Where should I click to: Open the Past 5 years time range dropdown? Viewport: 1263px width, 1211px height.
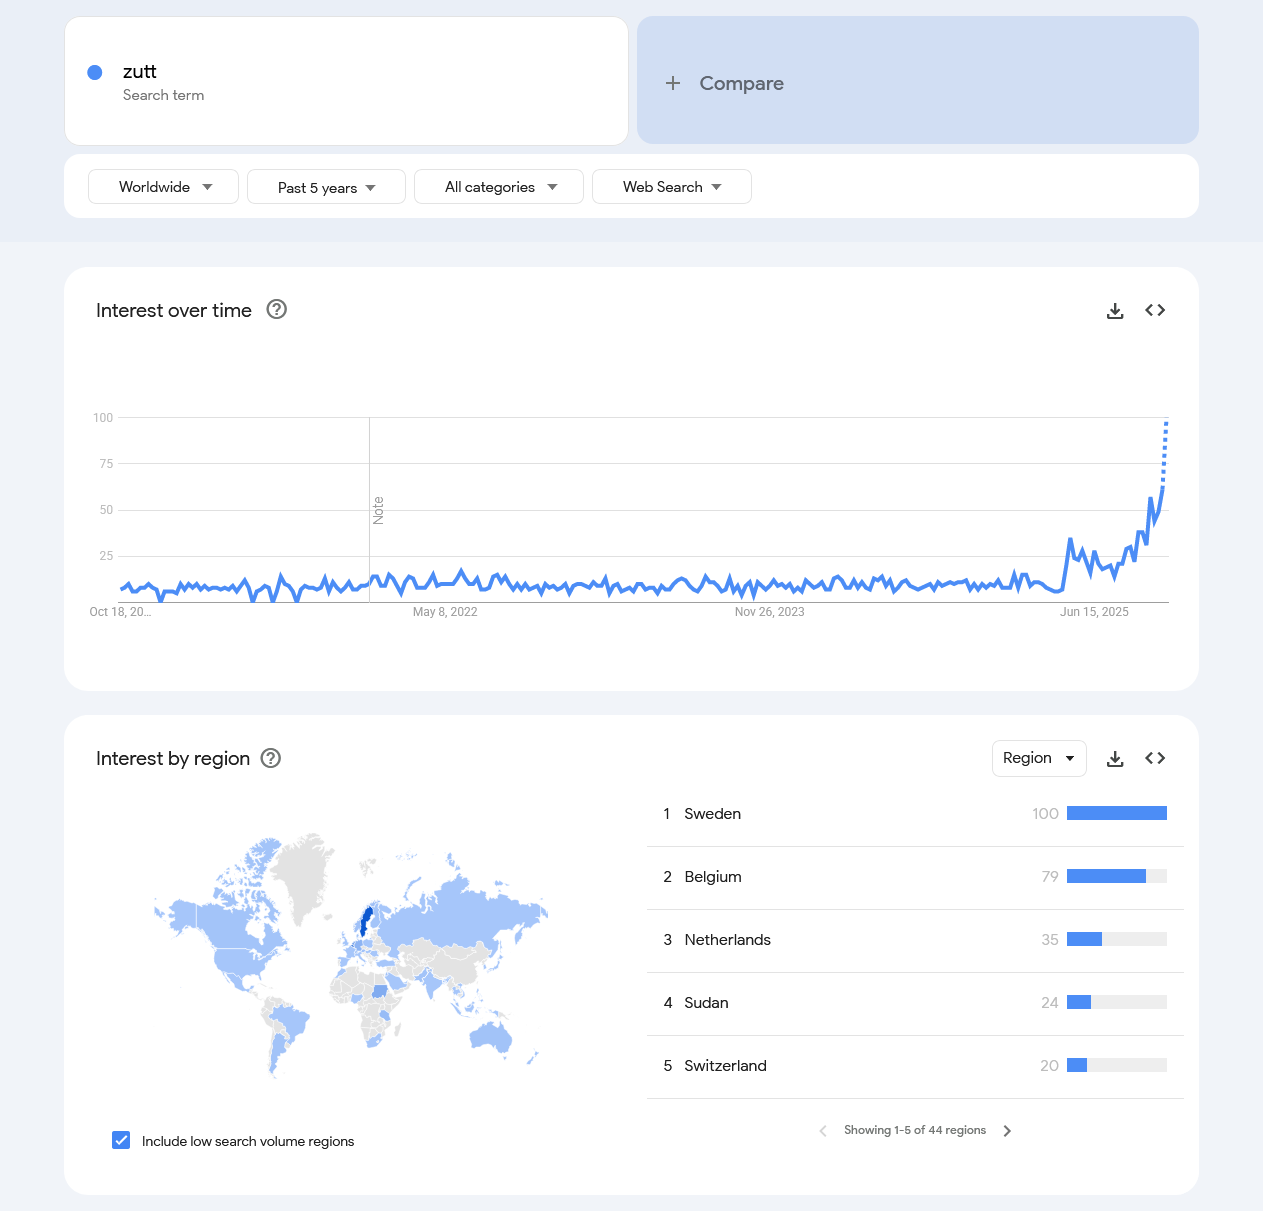pyautogui.click(x=326, y=187)
